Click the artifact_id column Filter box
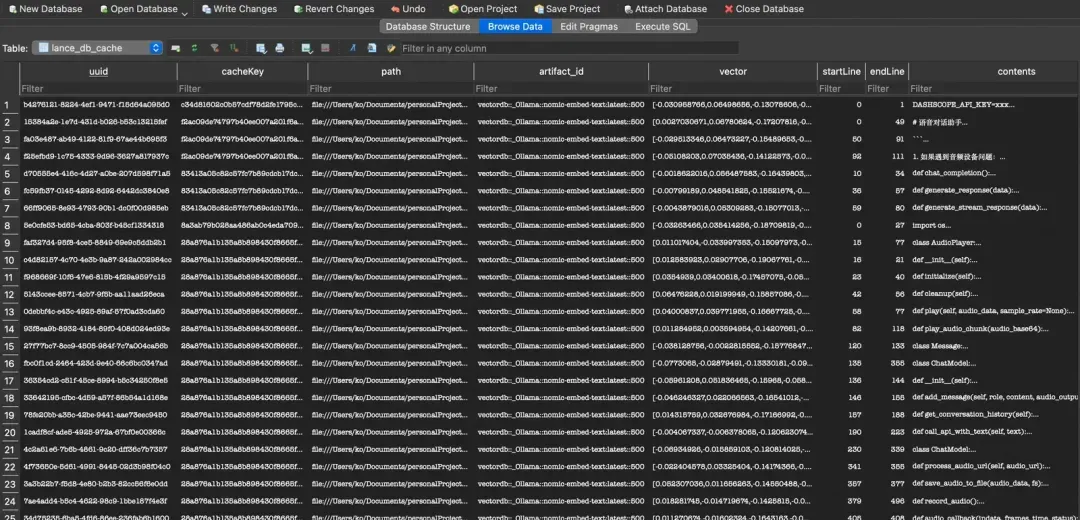The height and width of the screenshot is (520, 1080). tap(561, 89)
